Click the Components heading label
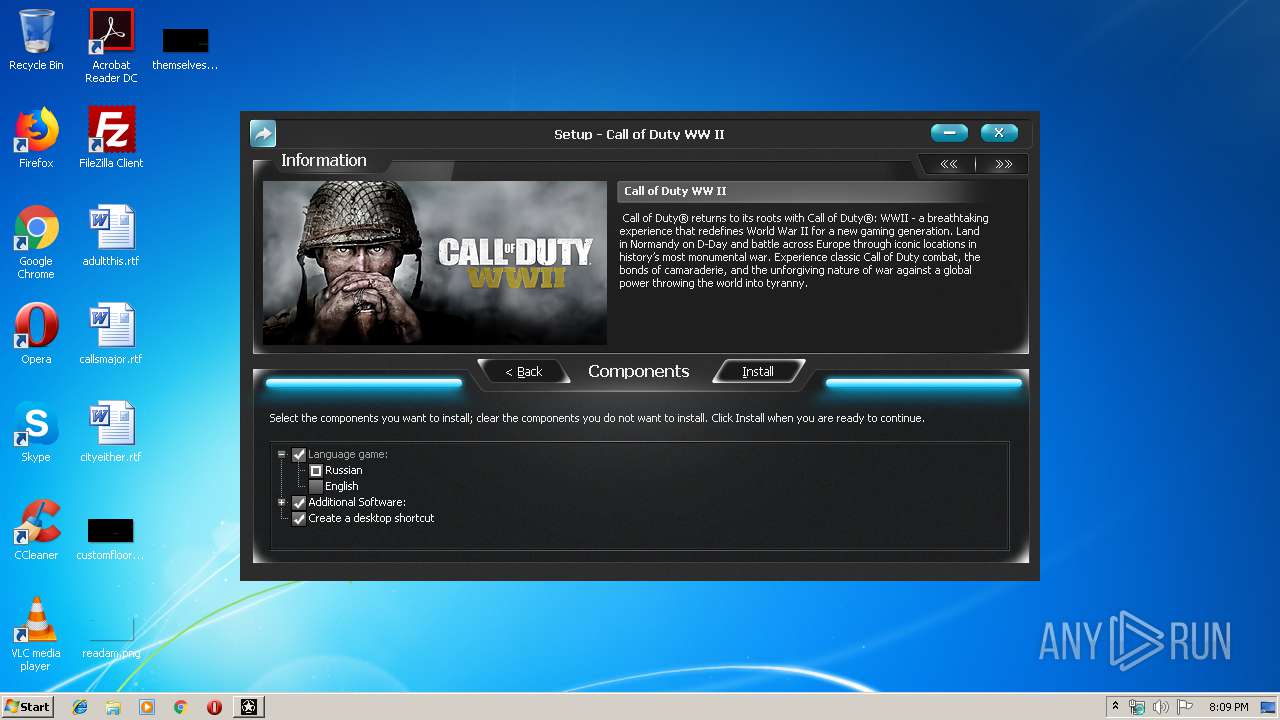 click(639, 371)
